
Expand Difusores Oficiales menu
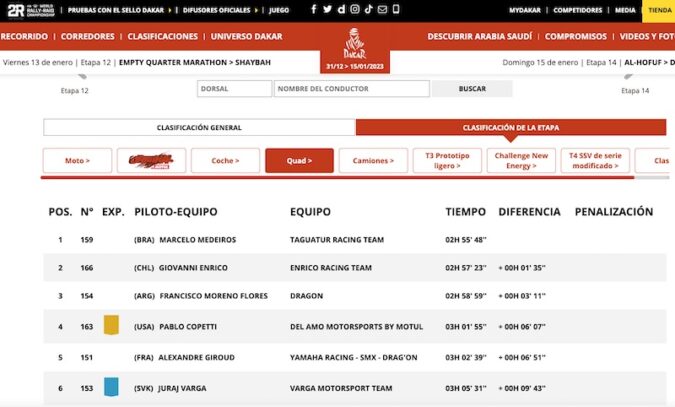[220, 10]
